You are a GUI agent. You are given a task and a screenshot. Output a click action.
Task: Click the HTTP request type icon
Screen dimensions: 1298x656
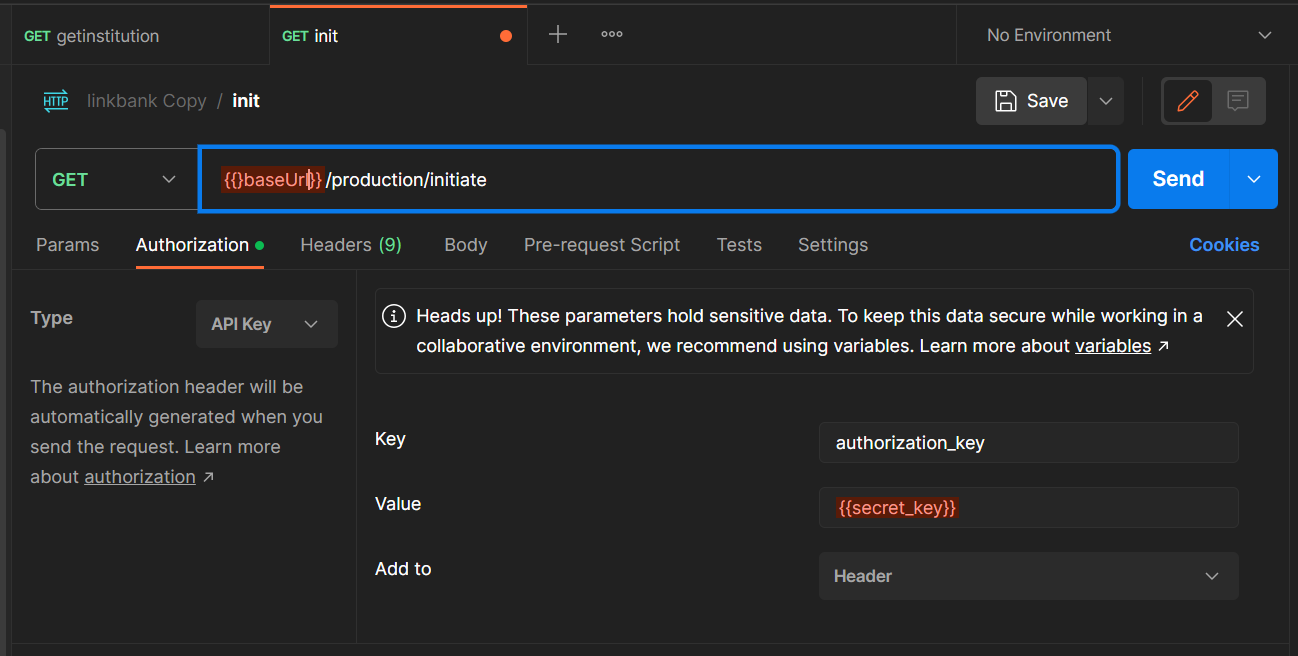[x=56, y=101]
